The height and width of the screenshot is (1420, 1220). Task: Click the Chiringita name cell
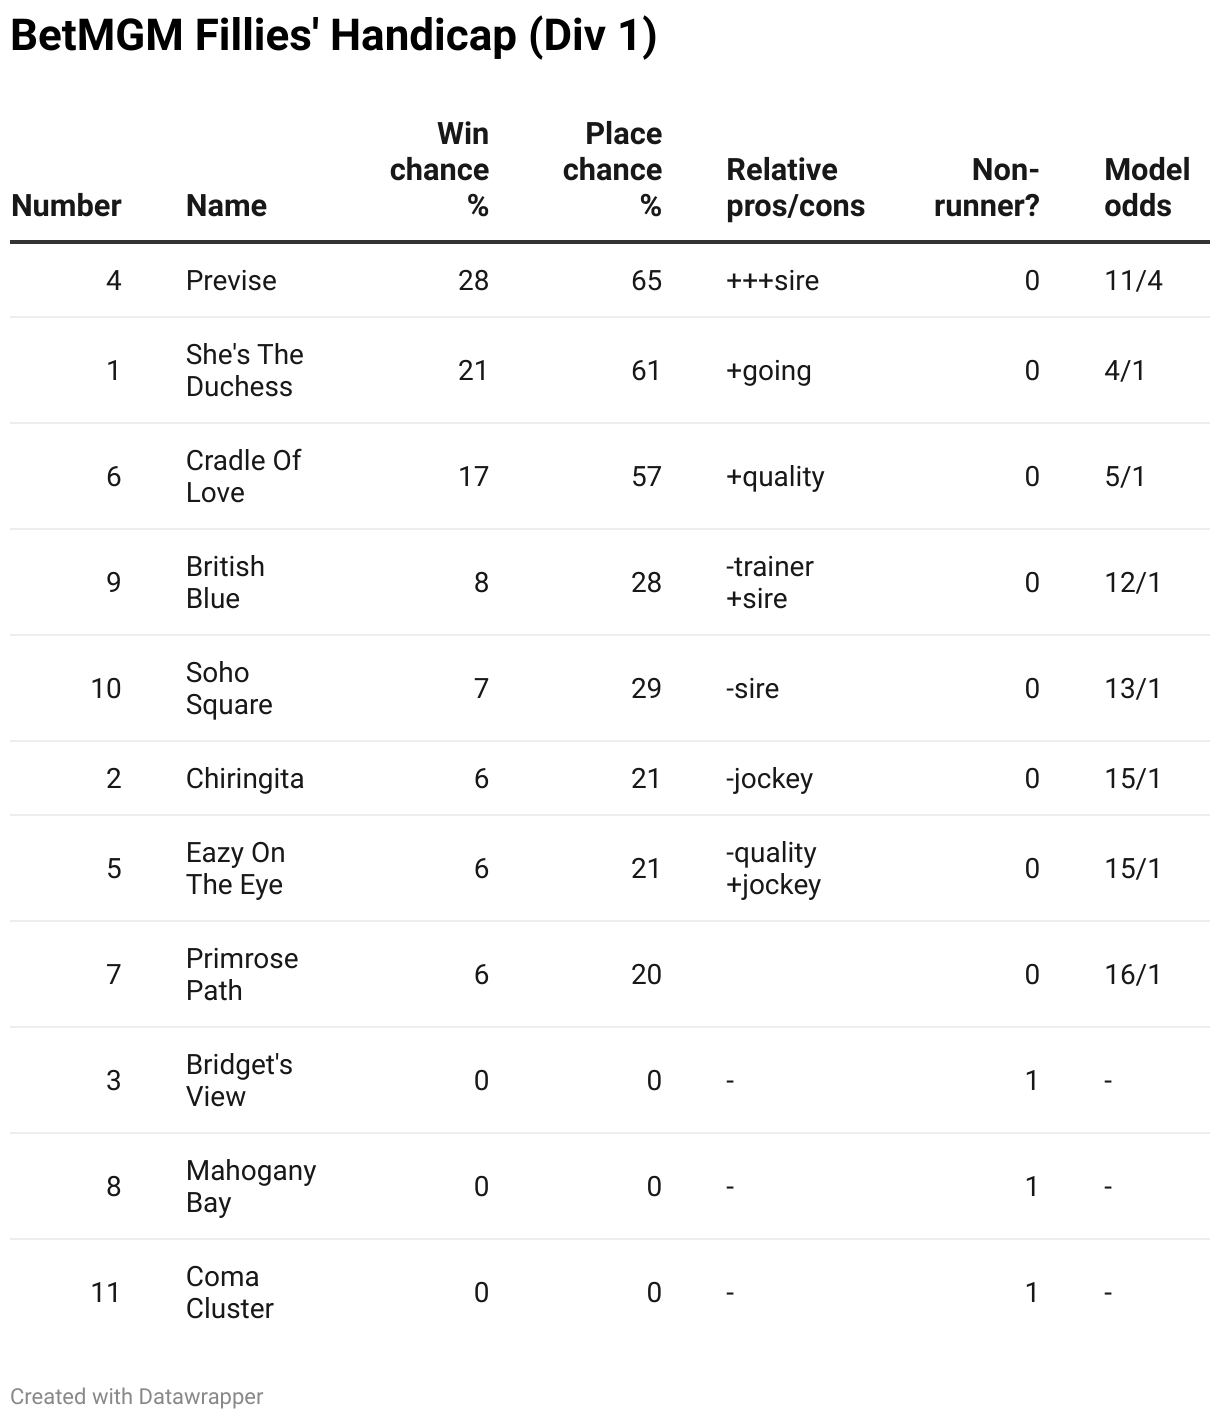[245, 779]
